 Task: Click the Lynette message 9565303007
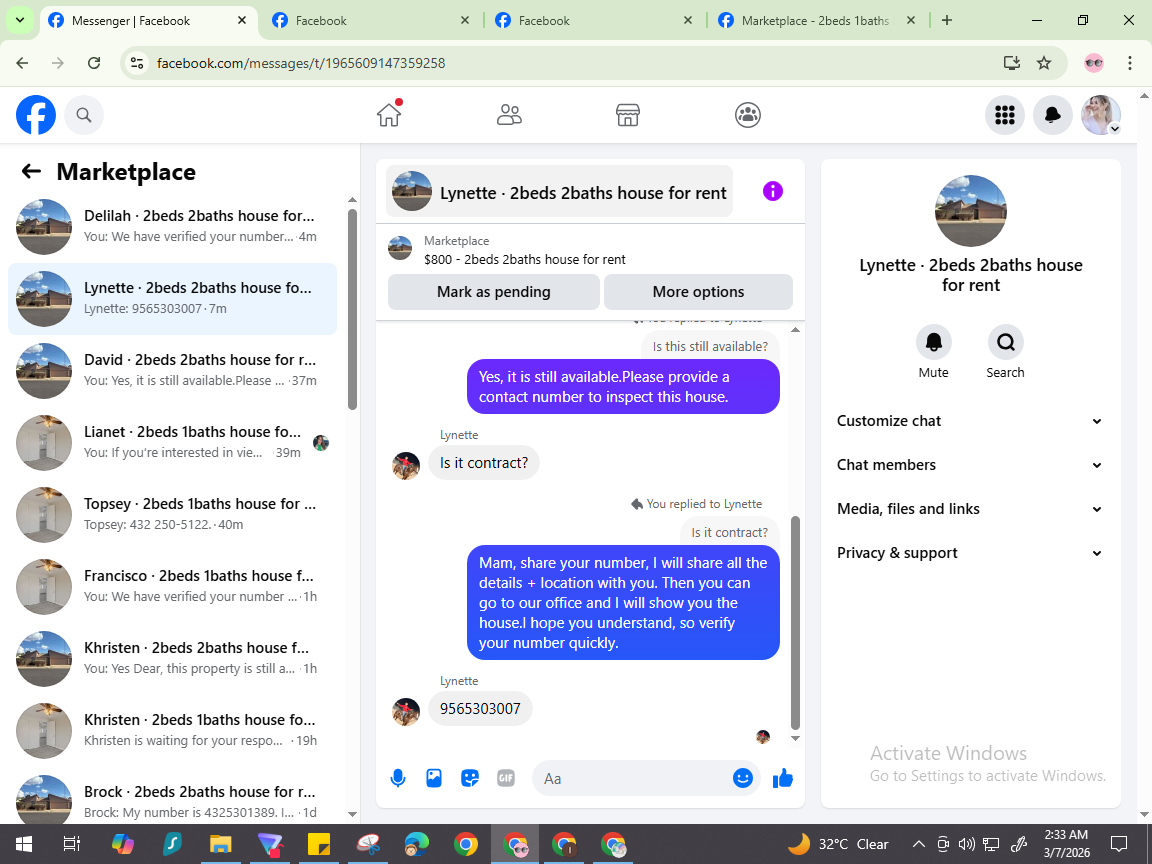tap(480, 708)
